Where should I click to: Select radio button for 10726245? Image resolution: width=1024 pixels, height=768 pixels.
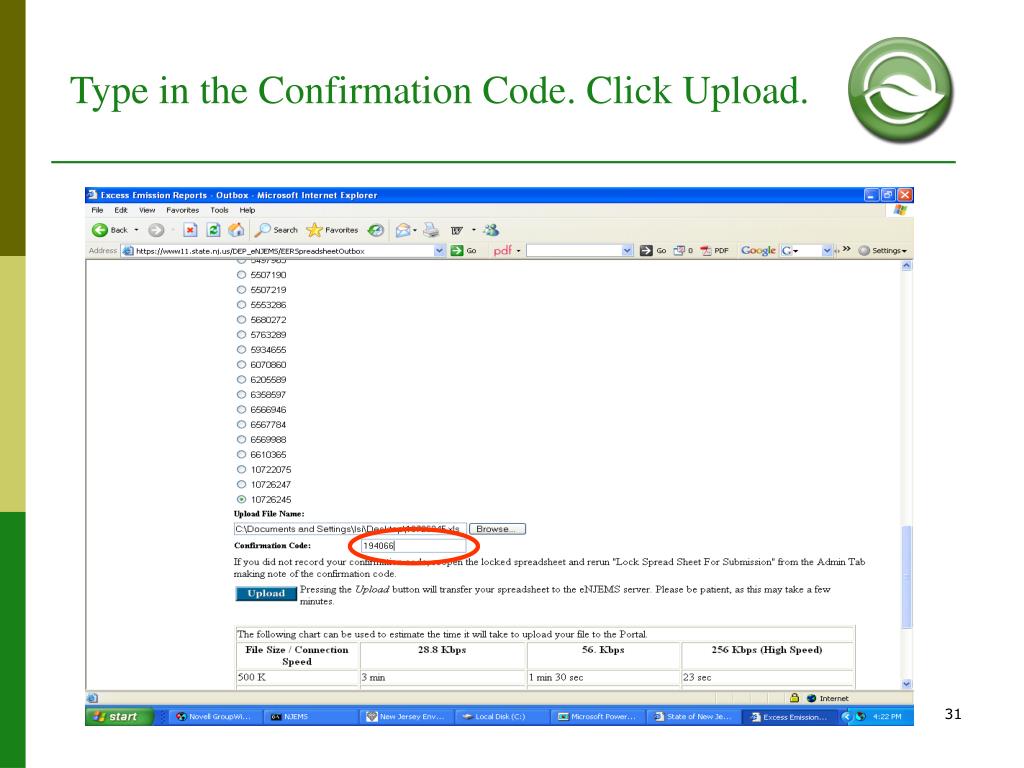tap(242, 500)
